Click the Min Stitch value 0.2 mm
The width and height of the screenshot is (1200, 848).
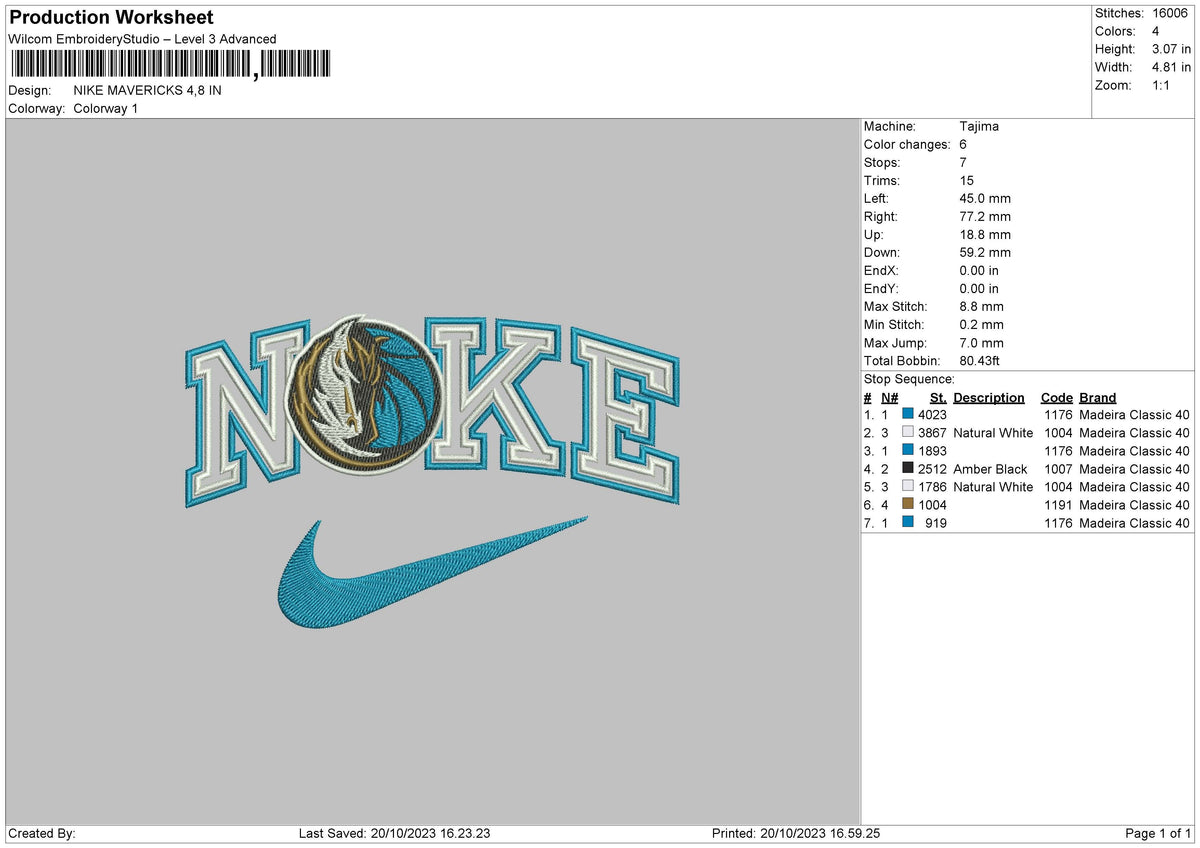[981, 324]
